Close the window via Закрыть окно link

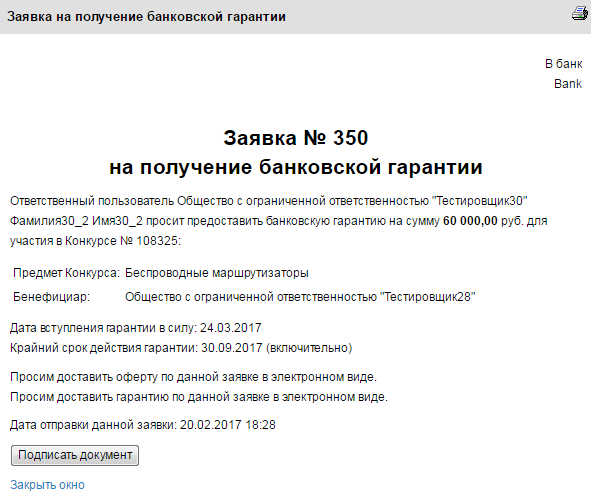coord(47,485)
